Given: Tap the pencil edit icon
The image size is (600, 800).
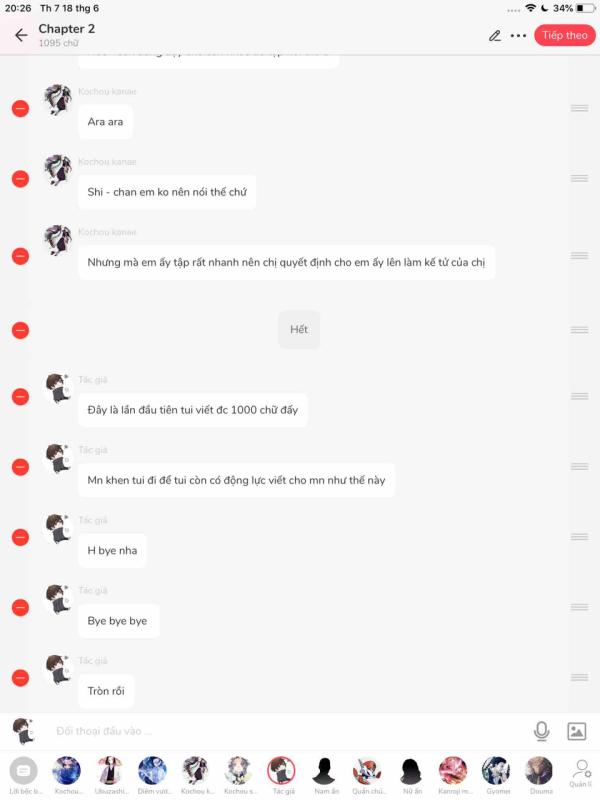Looking at the screenshot, I should point(494,36).
